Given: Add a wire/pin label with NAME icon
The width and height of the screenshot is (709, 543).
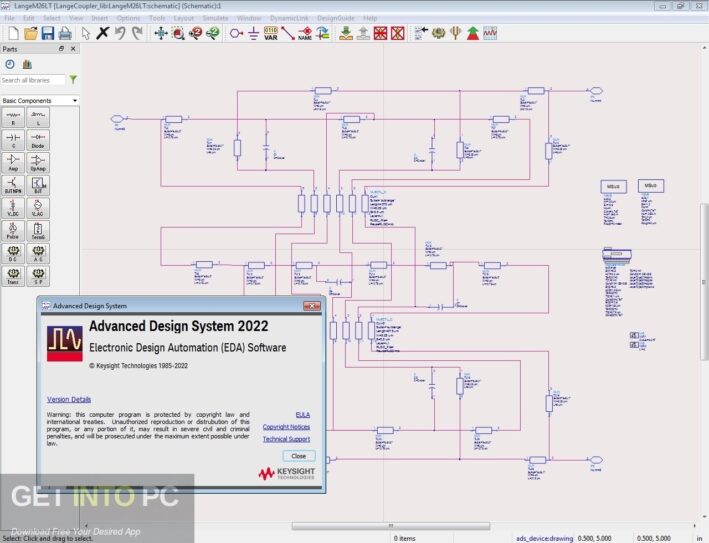Looking at the screenshot, I should pyautogui.click(x=305, y=33).
